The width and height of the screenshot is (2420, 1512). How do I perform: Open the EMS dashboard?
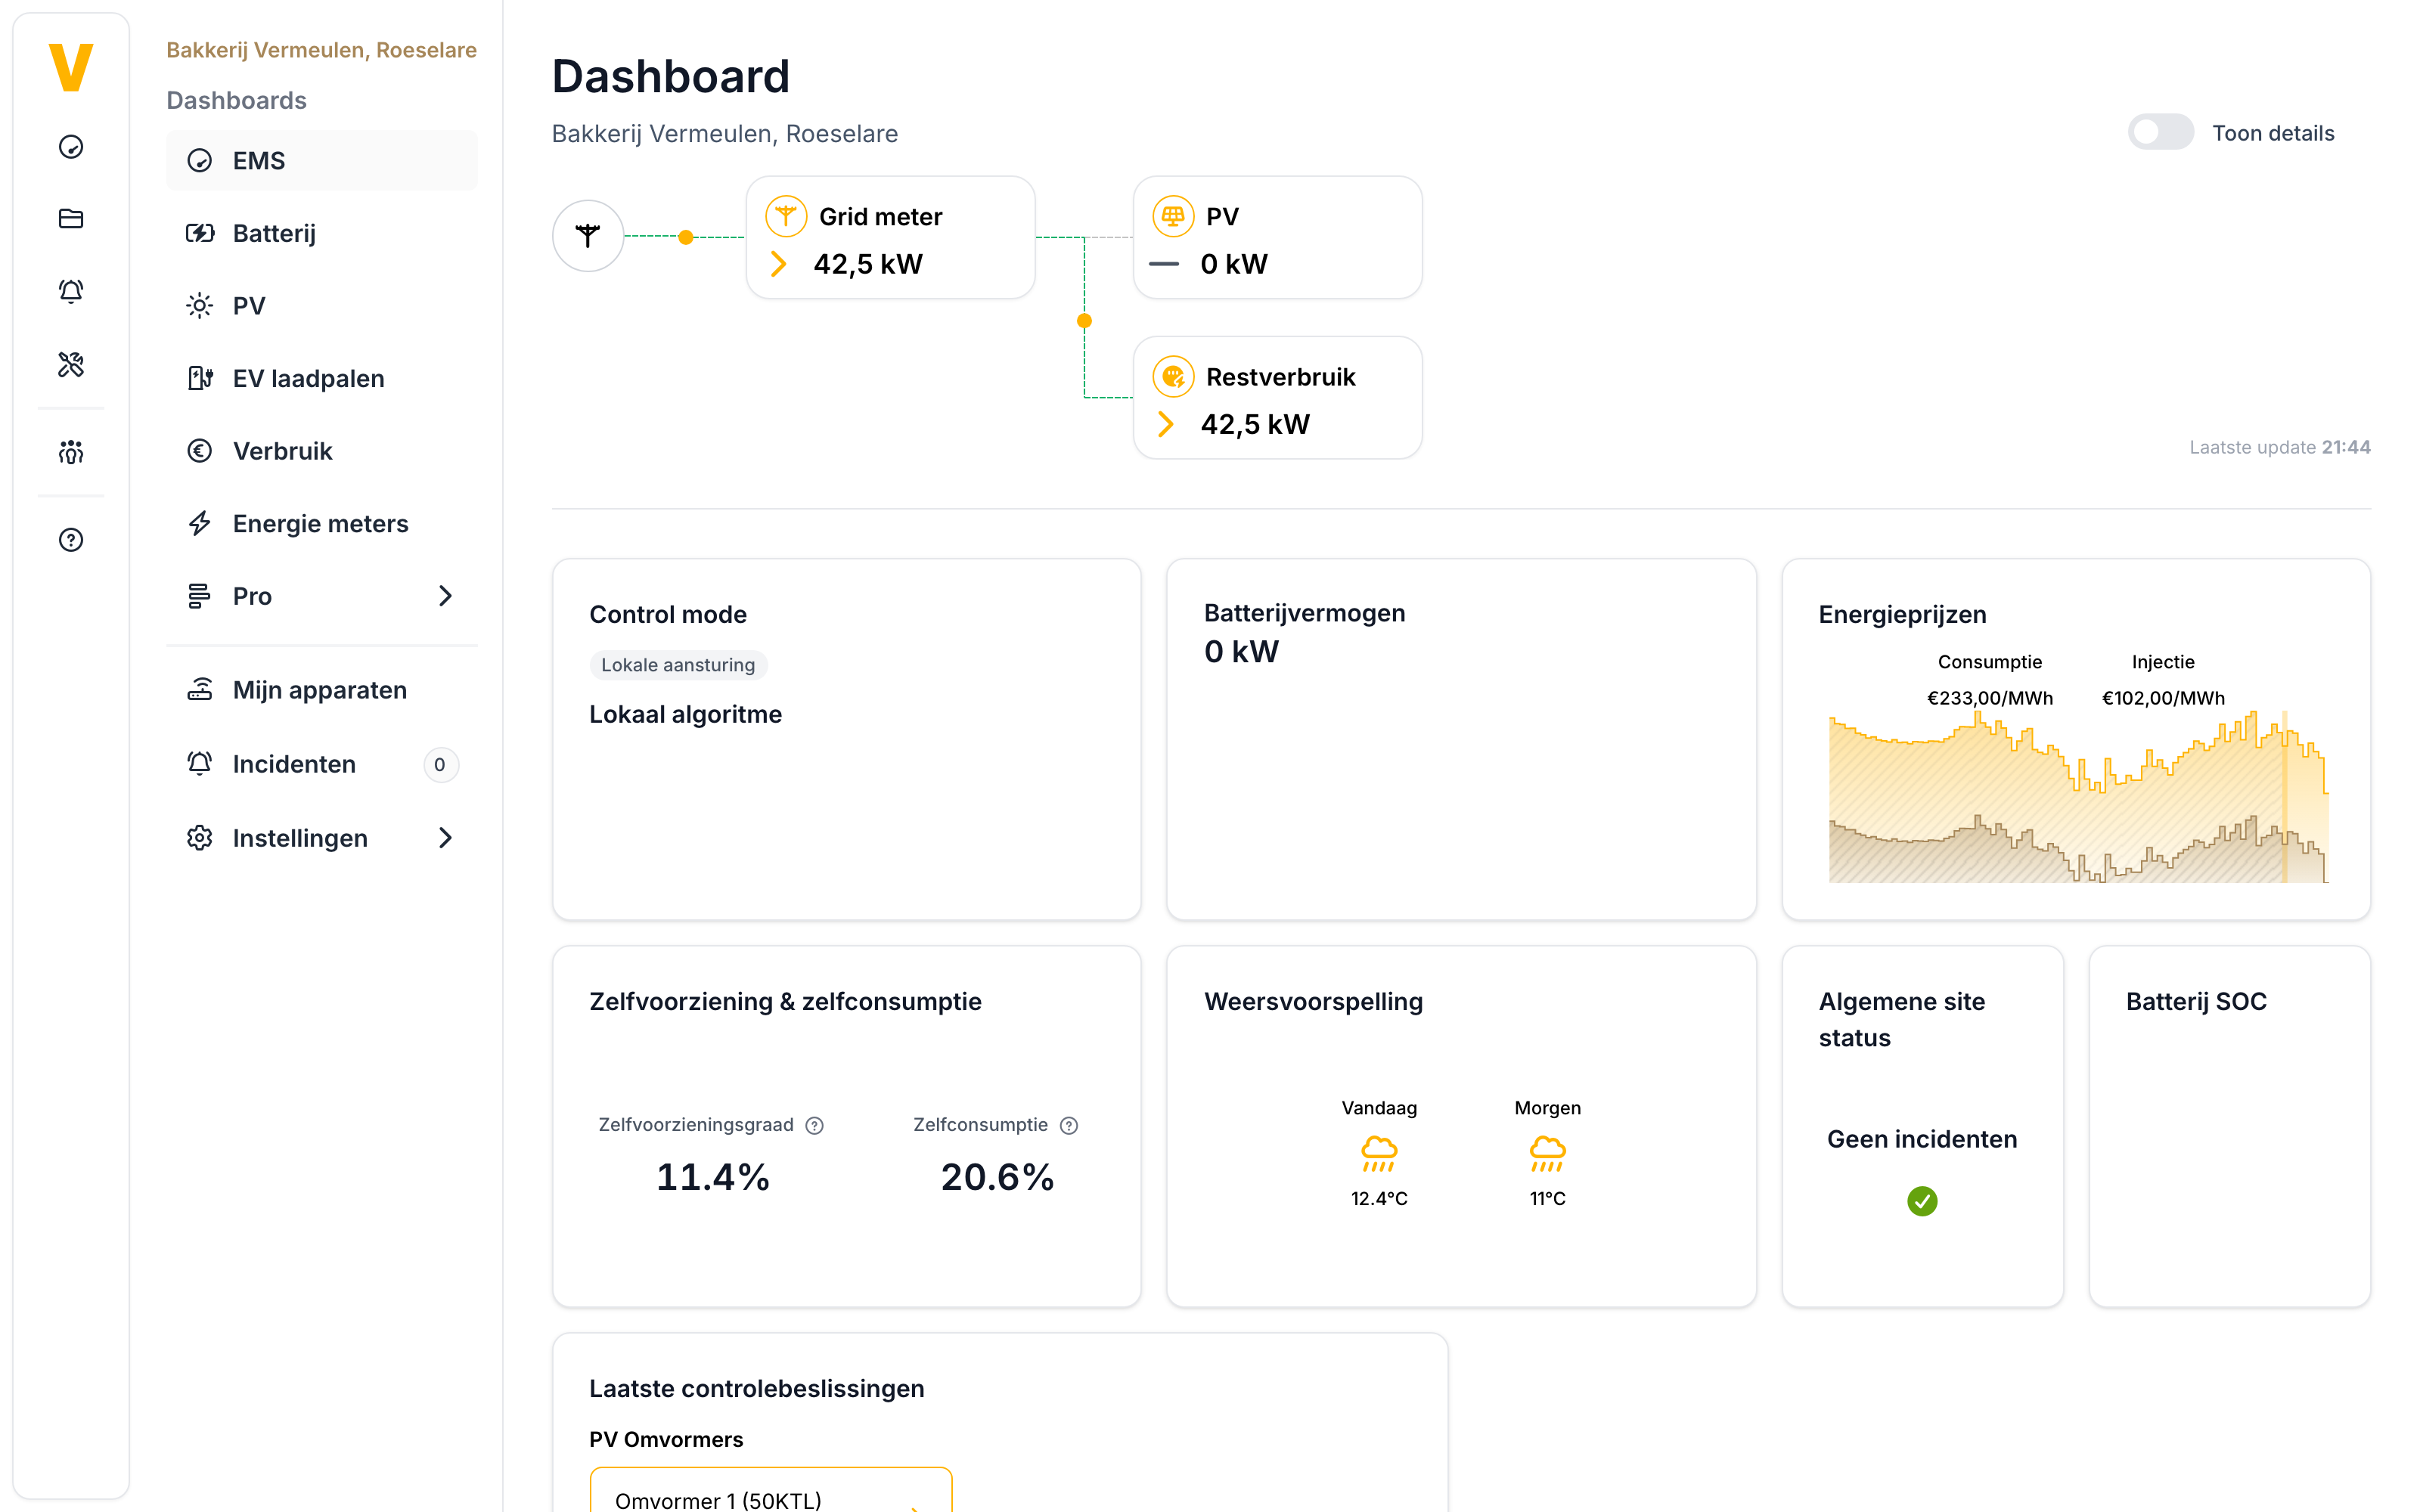click(322, 160)
